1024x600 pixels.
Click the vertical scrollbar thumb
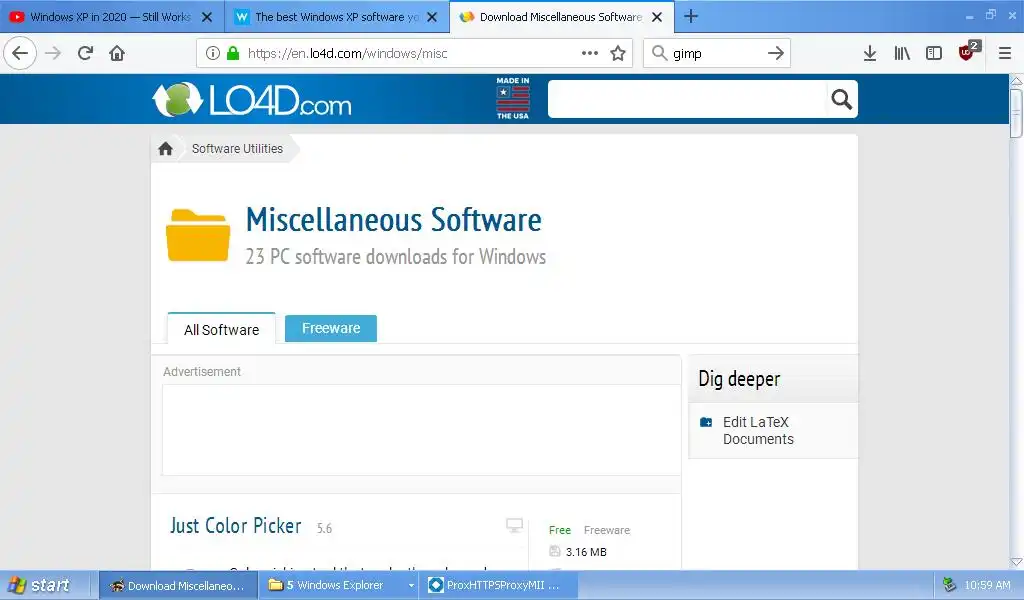pyautogui.click(x=1016, y=113)
